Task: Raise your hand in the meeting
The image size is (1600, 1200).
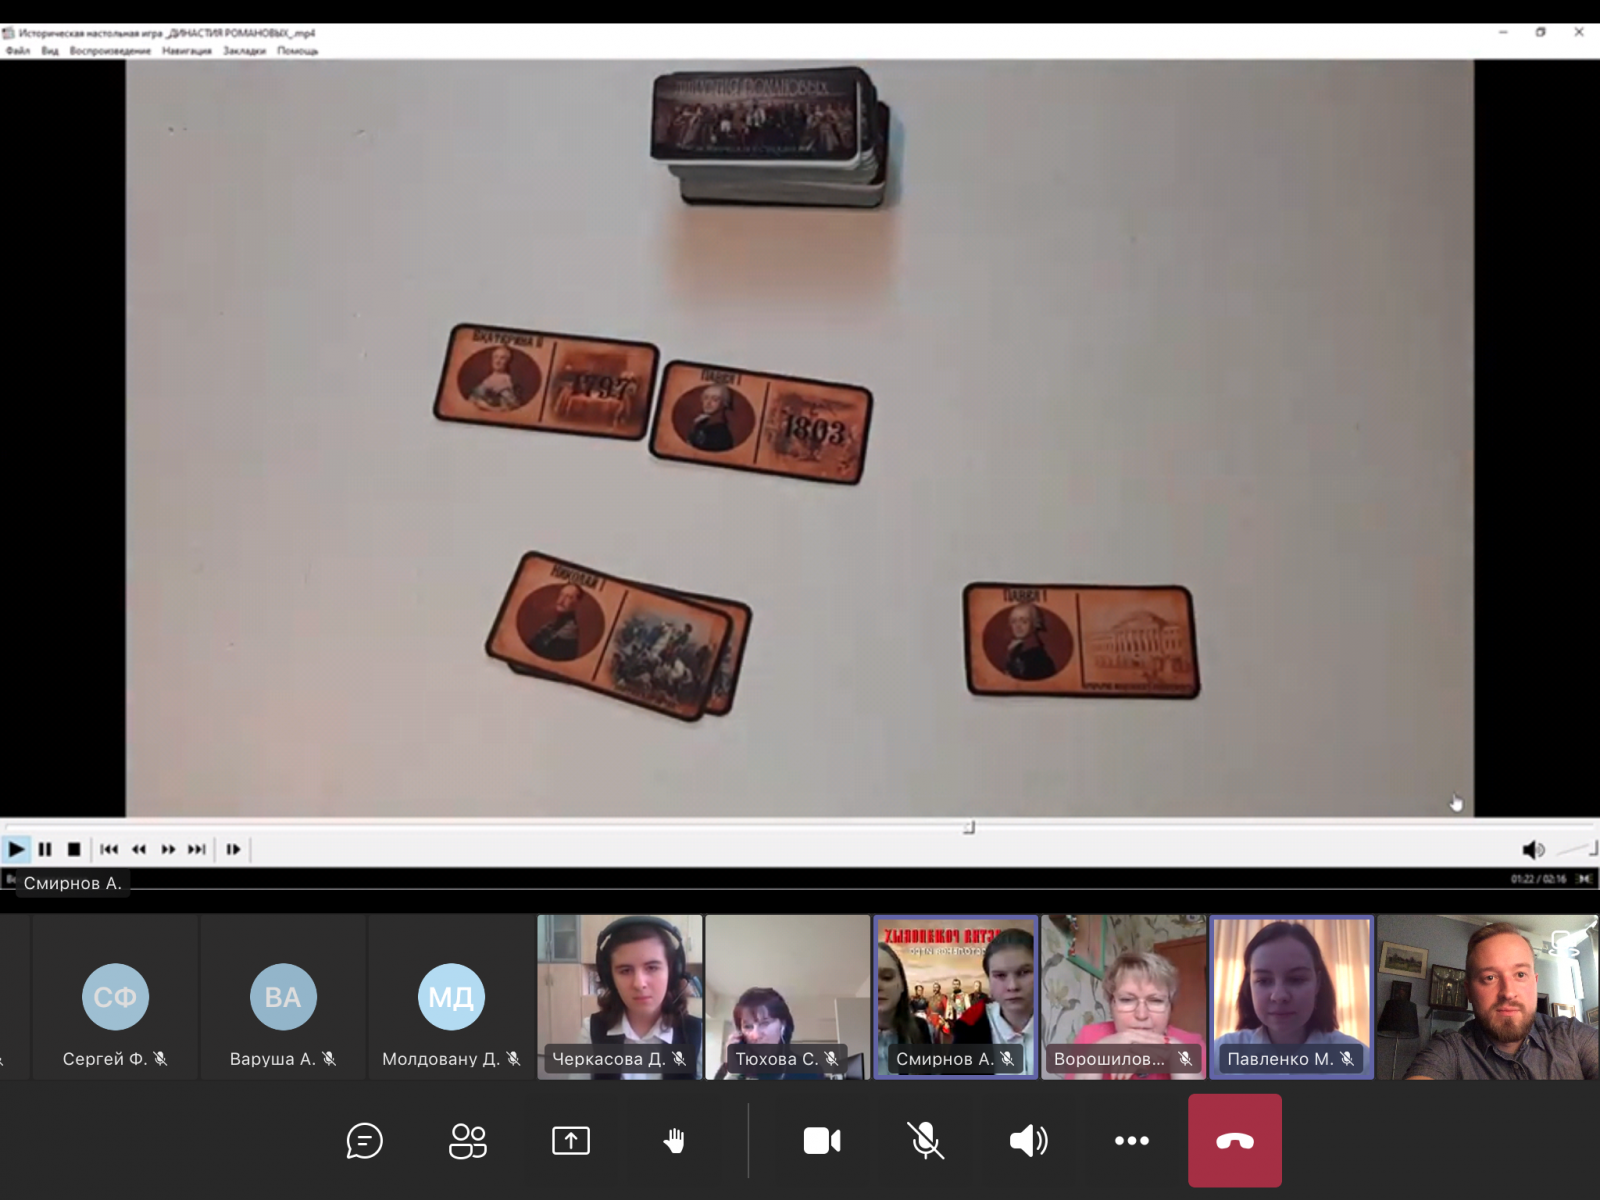Action: (x=674, y=1141)
